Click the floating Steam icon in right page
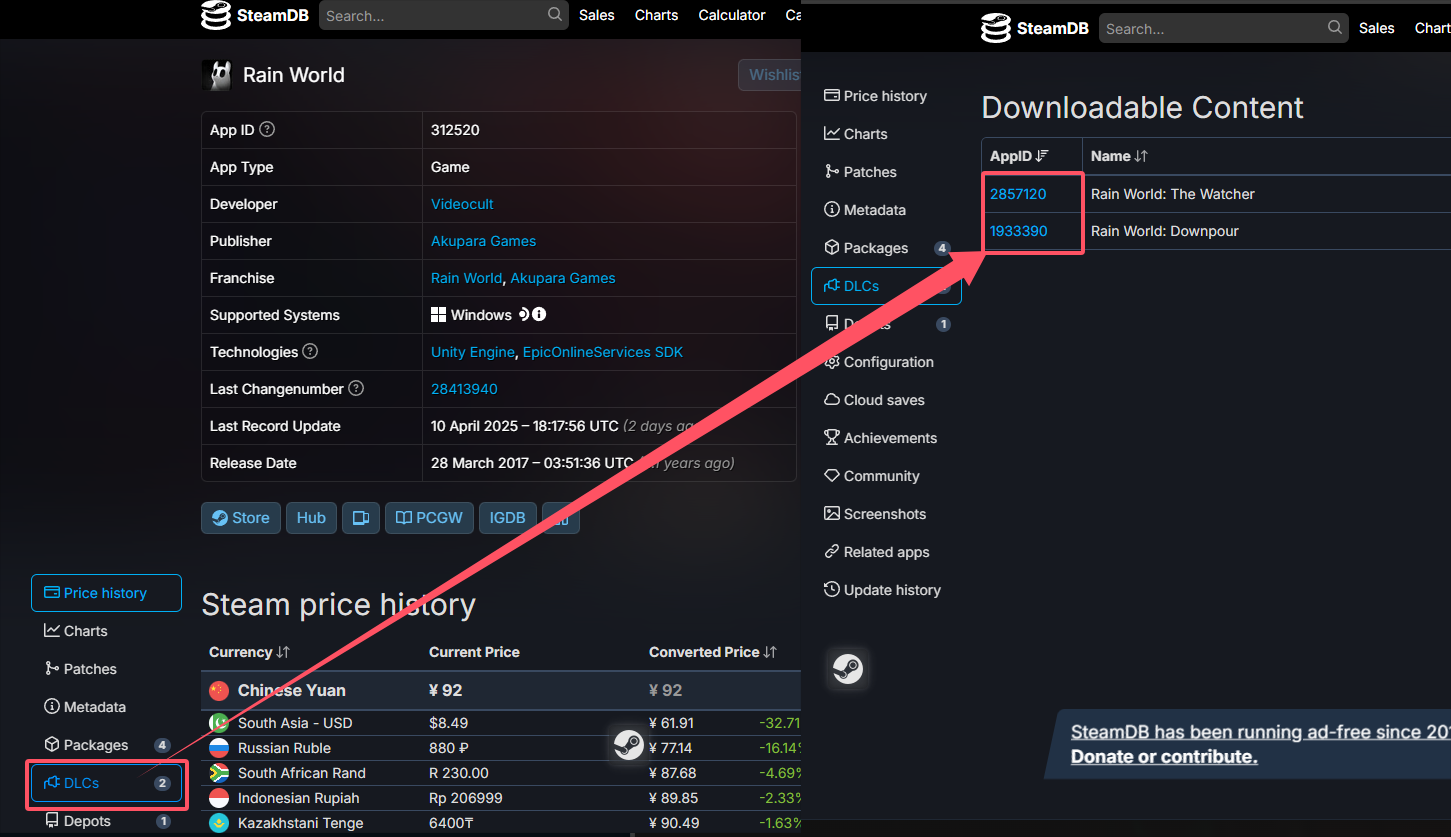Screen dimensions: 1451x837 click(848, 669)
